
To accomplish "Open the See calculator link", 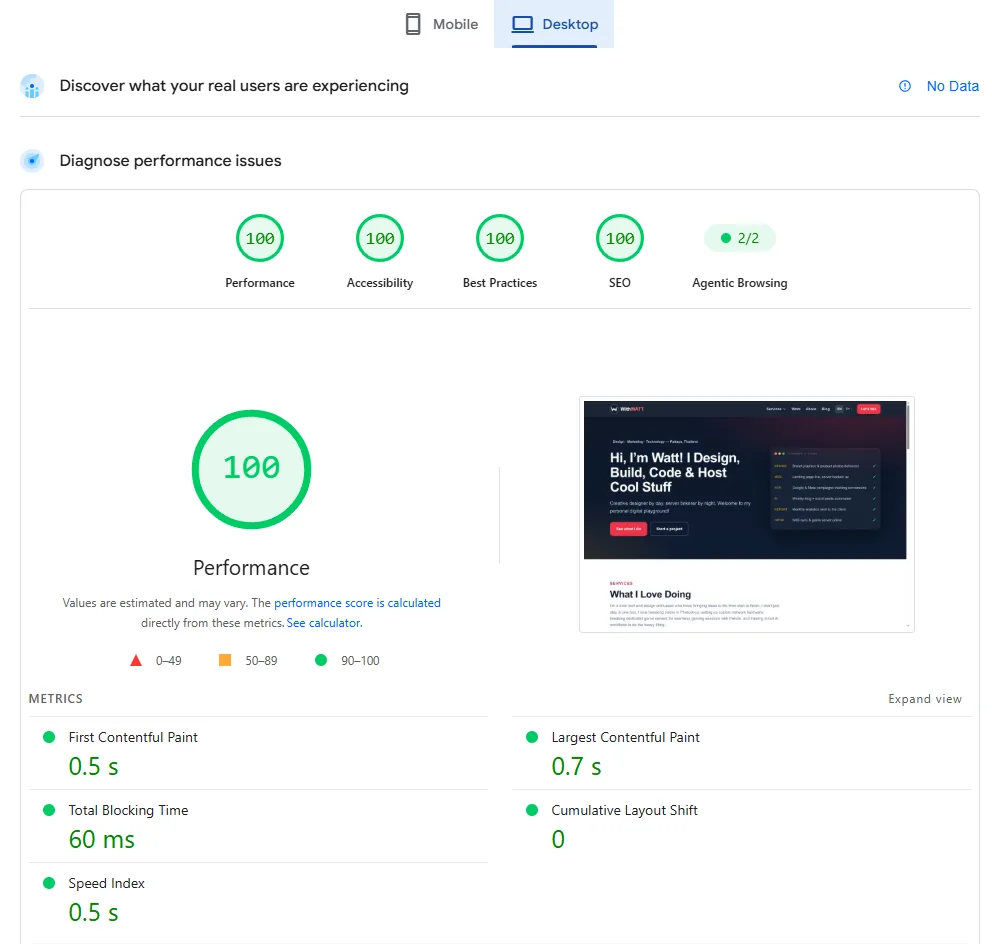I will (325, 623).
